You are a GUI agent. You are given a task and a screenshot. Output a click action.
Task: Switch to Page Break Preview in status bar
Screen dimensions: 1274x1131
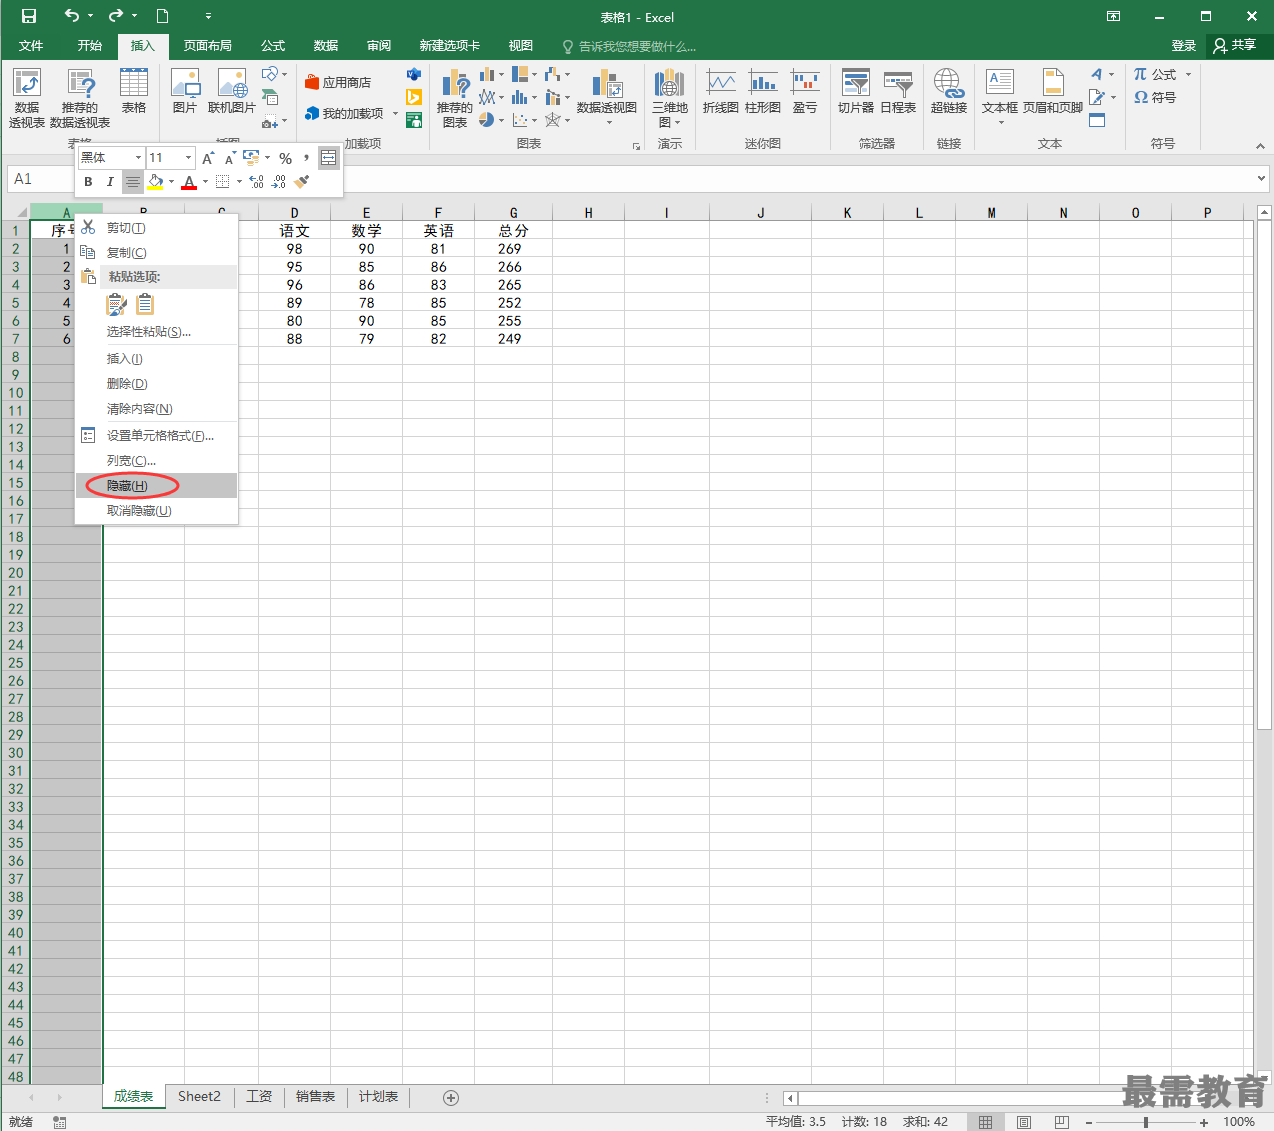pyautogui.click(x=1061, y=1122)
